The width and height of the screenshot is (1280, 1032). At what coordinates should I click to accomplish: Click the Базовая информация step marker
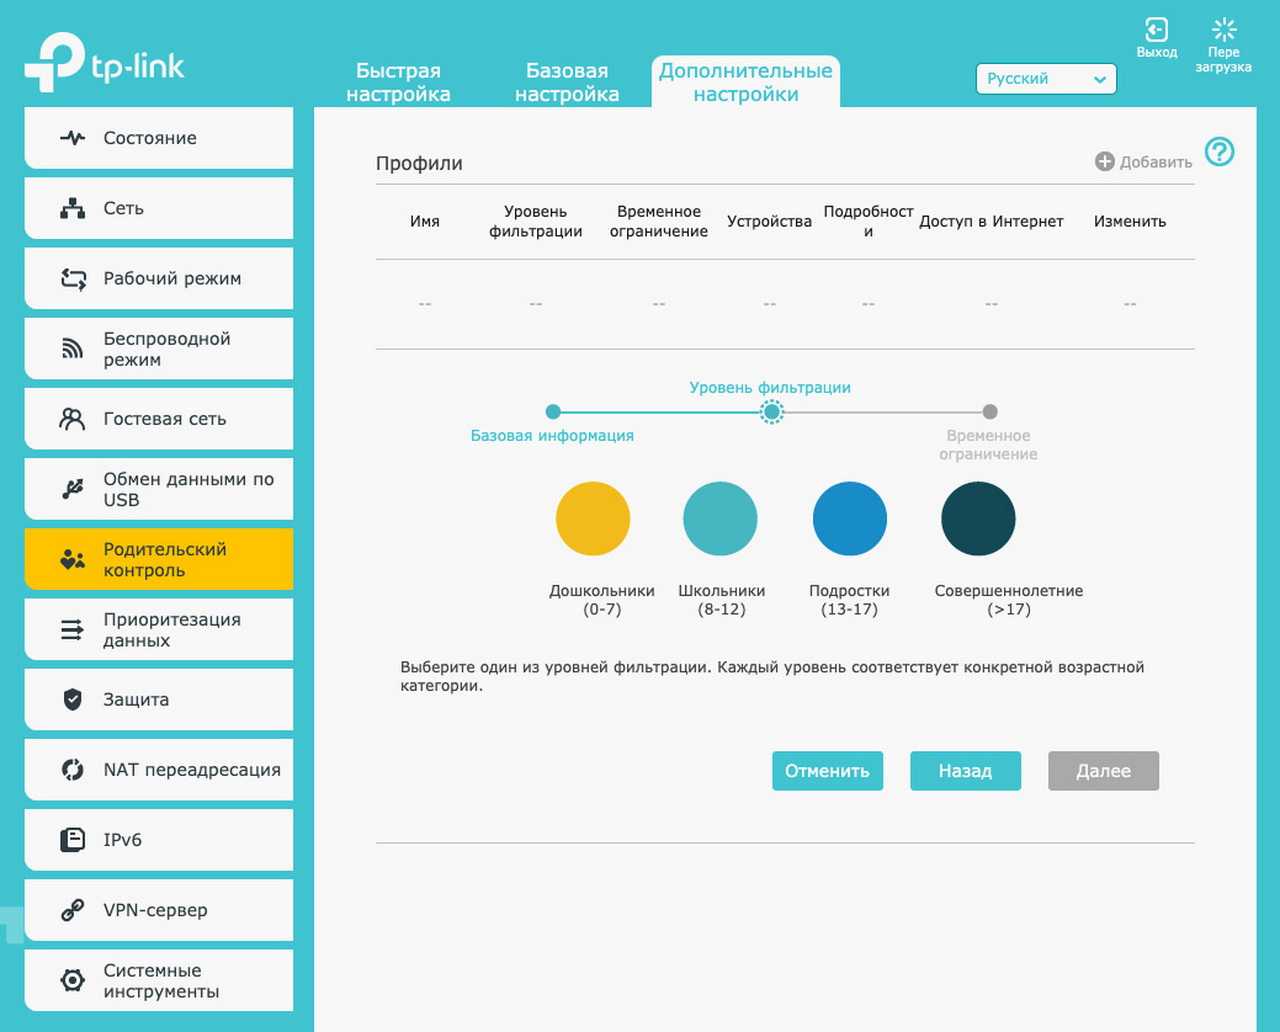coord(553,412)
